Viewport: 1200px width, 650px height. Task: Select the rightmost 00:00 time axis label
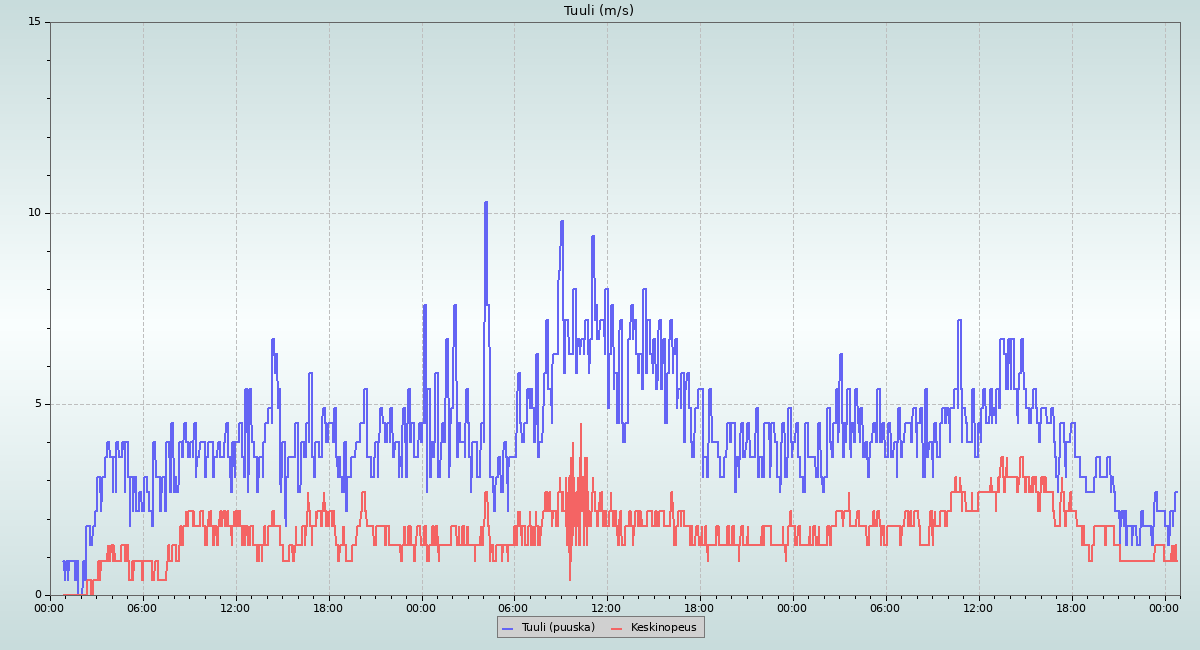click(1164, 608)
